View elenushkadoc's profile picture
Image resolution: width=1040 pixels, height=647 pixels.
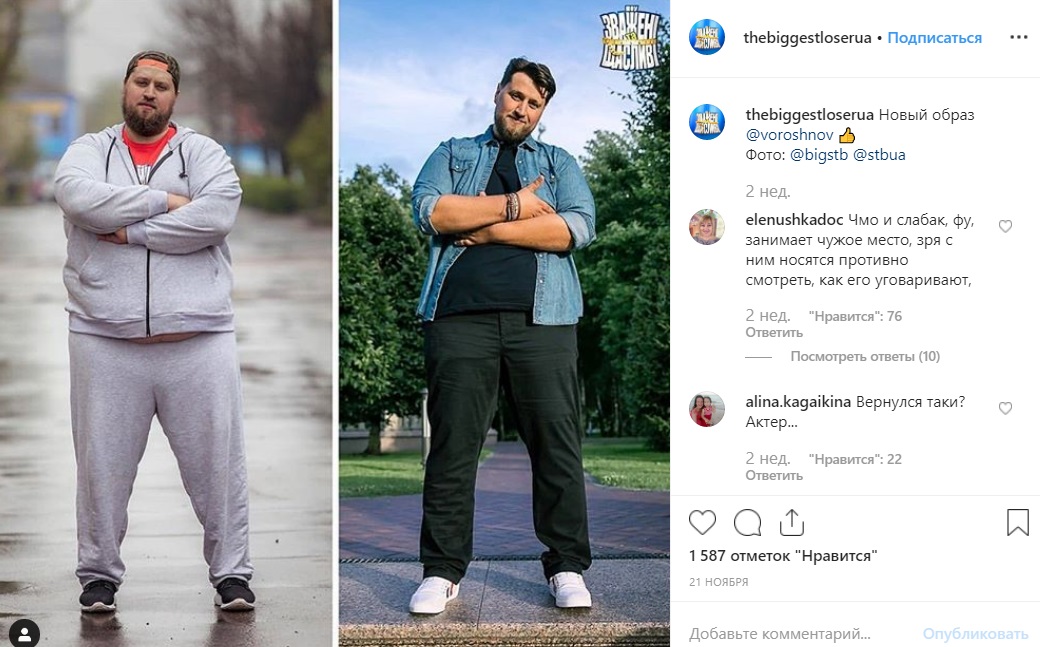click(x=707, y=227)
